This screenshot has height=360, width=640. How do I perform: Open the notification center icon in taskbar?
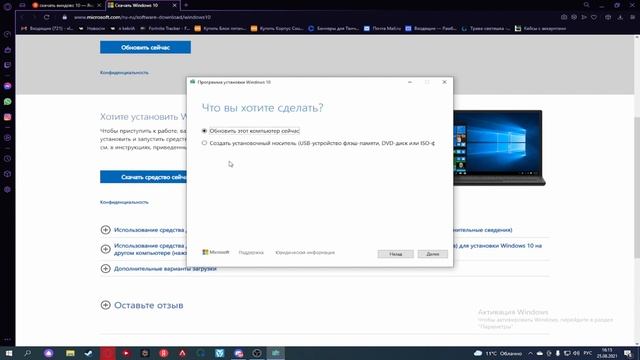point(628,353)
